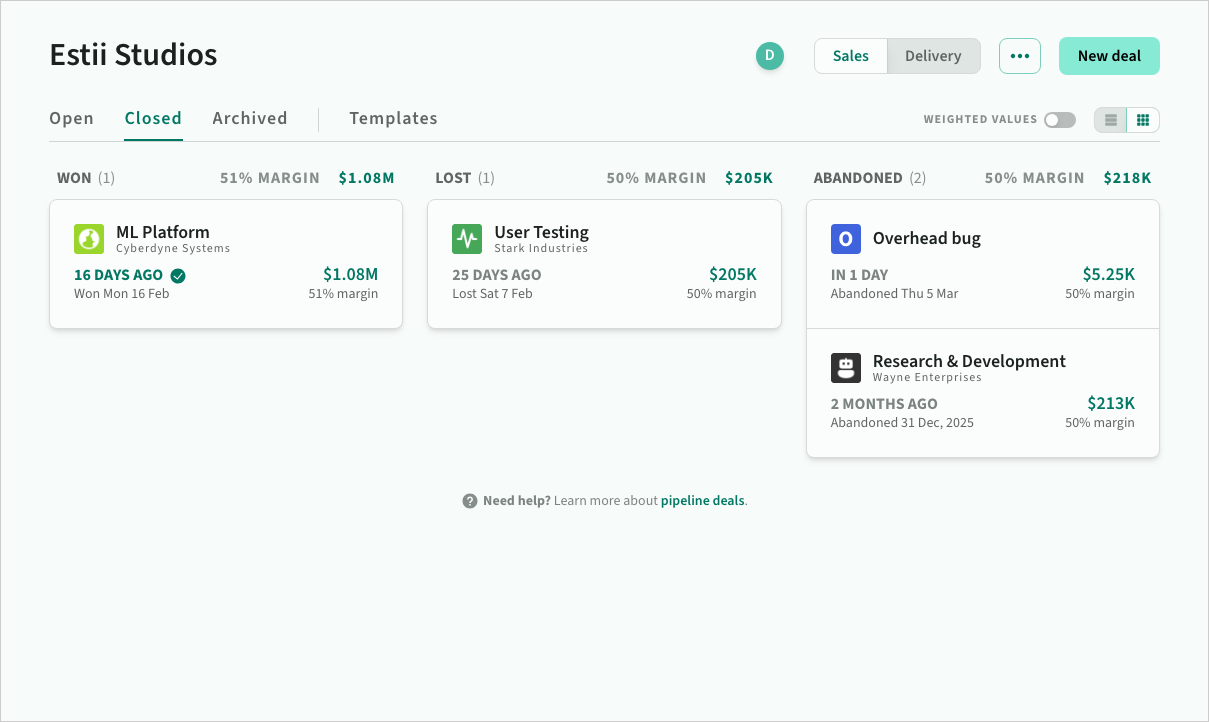Open the three-dot more options menu
Image resolution: width=1209 pixels, height=722 pixels.
1019,56
